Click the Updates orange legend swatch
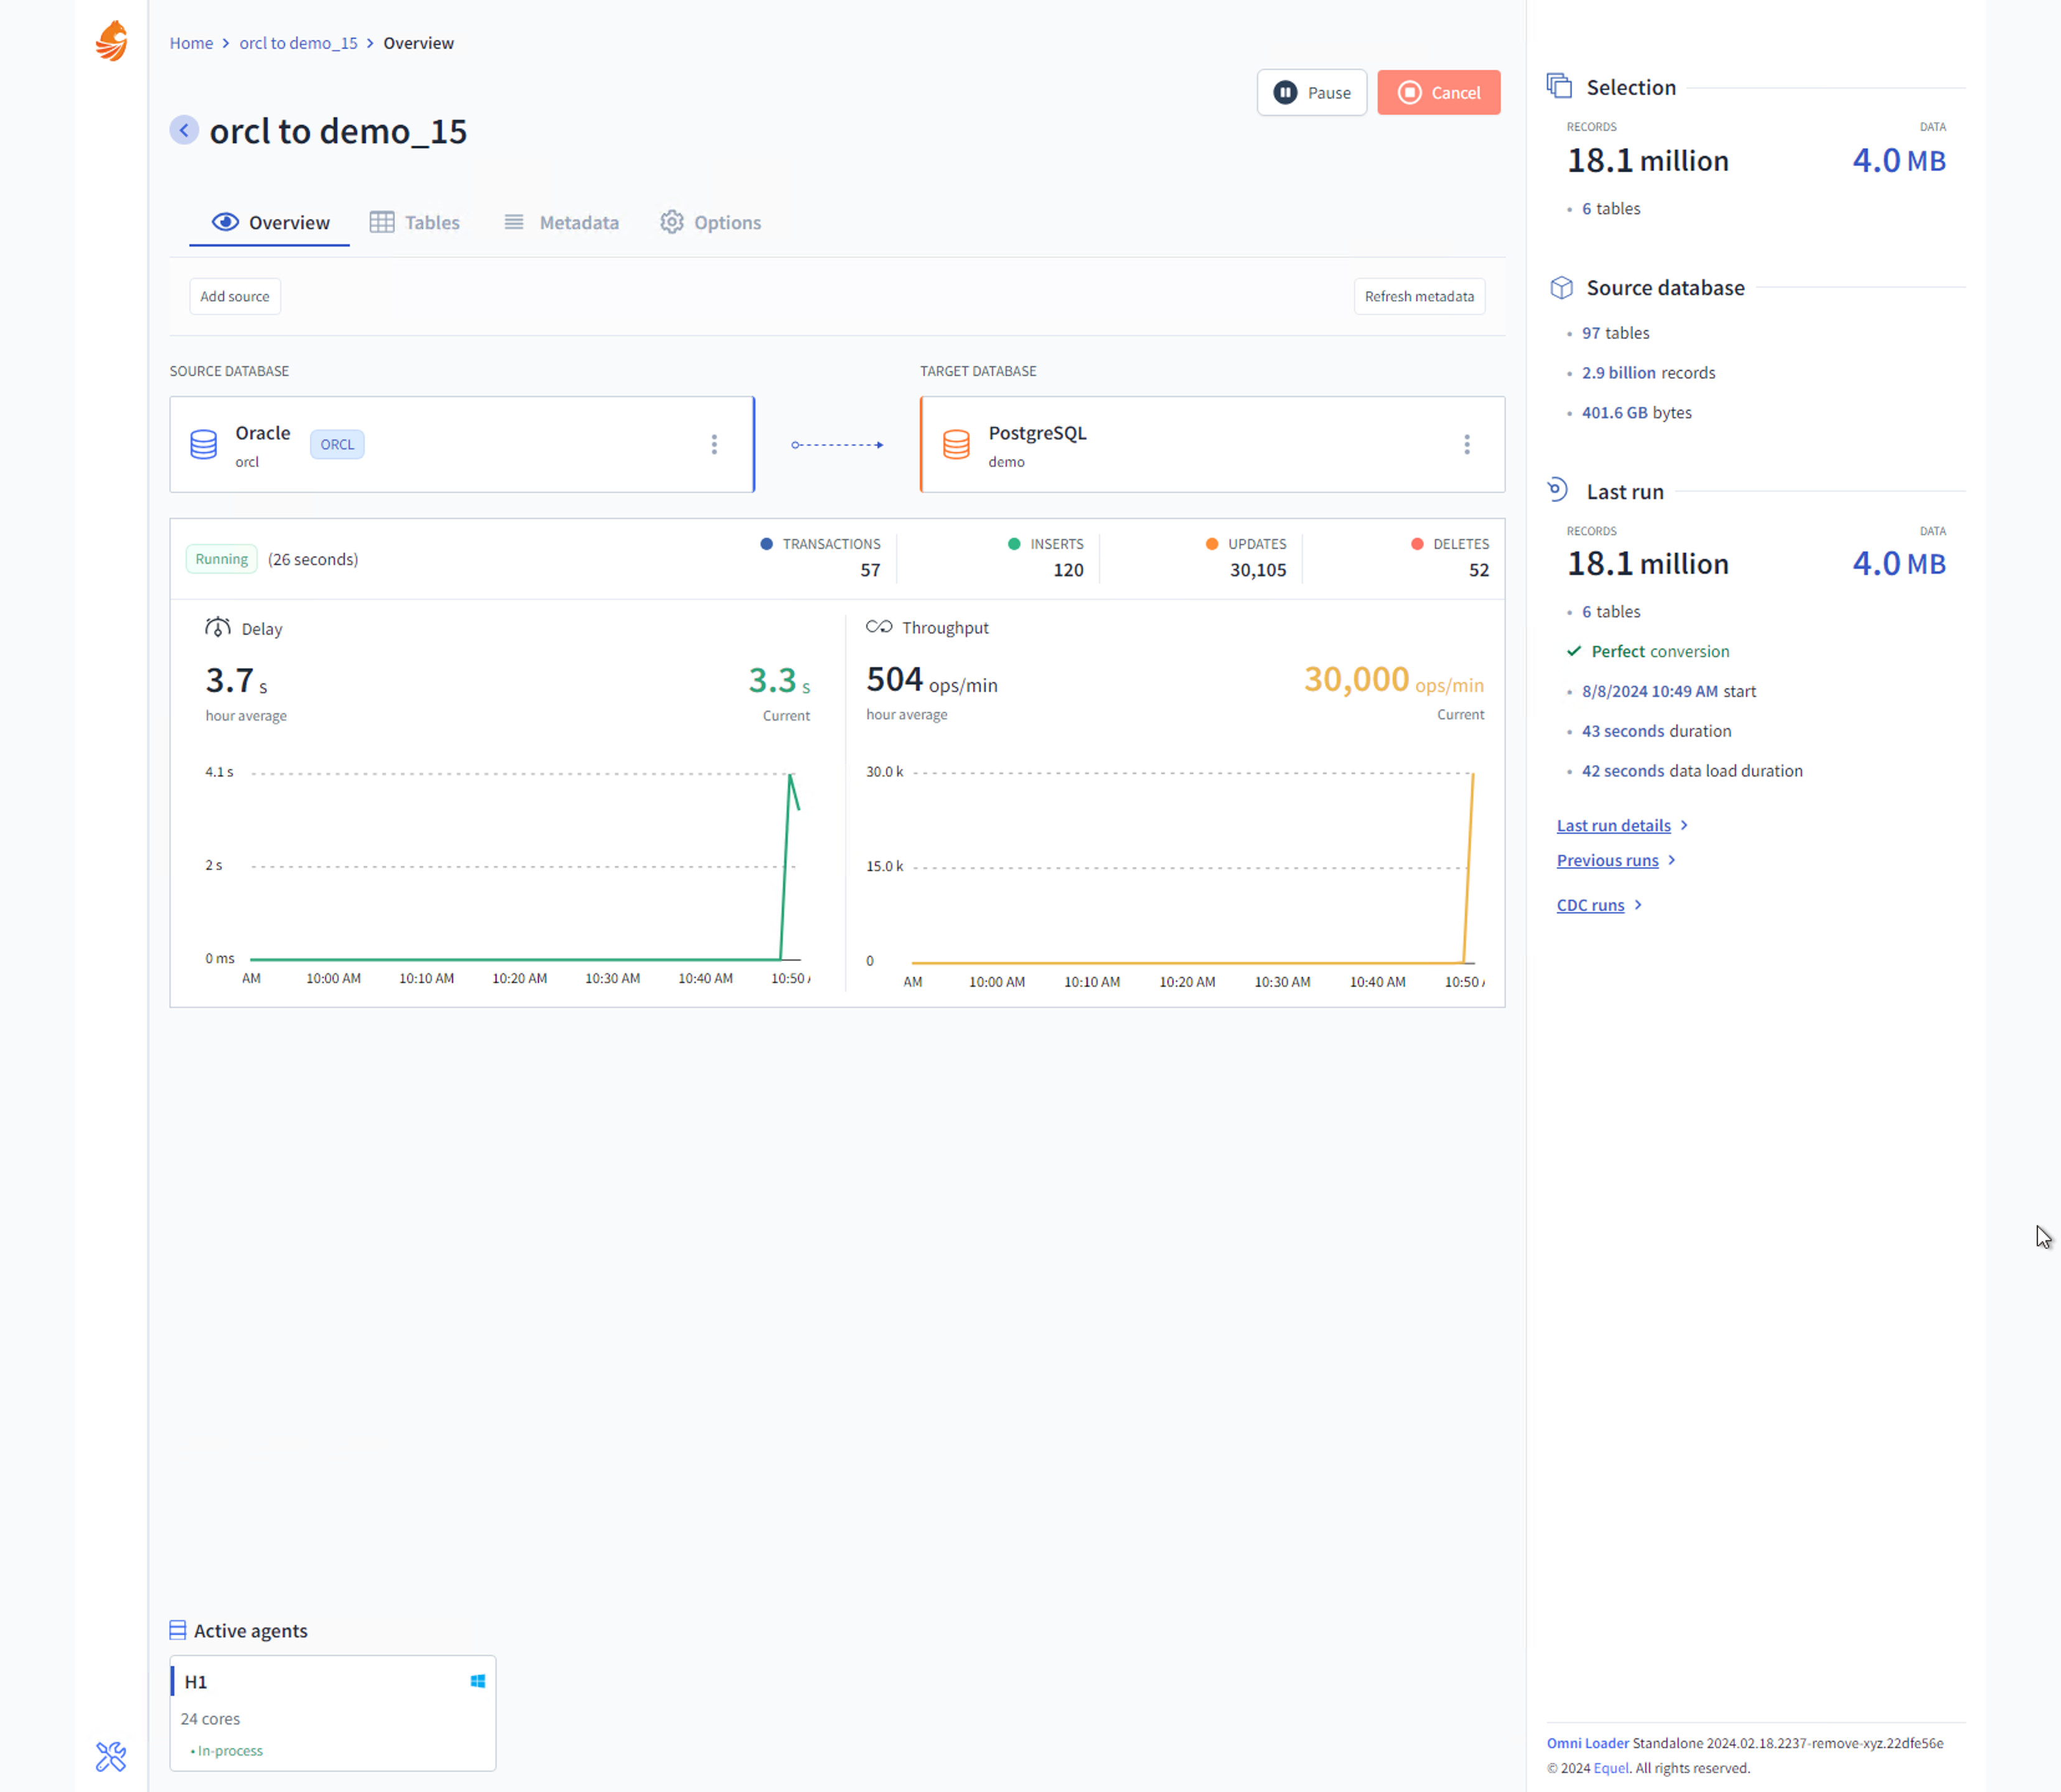The width and height of the screenshot is (2061, 1792). pyautogui.click(x=1212, y=544)
